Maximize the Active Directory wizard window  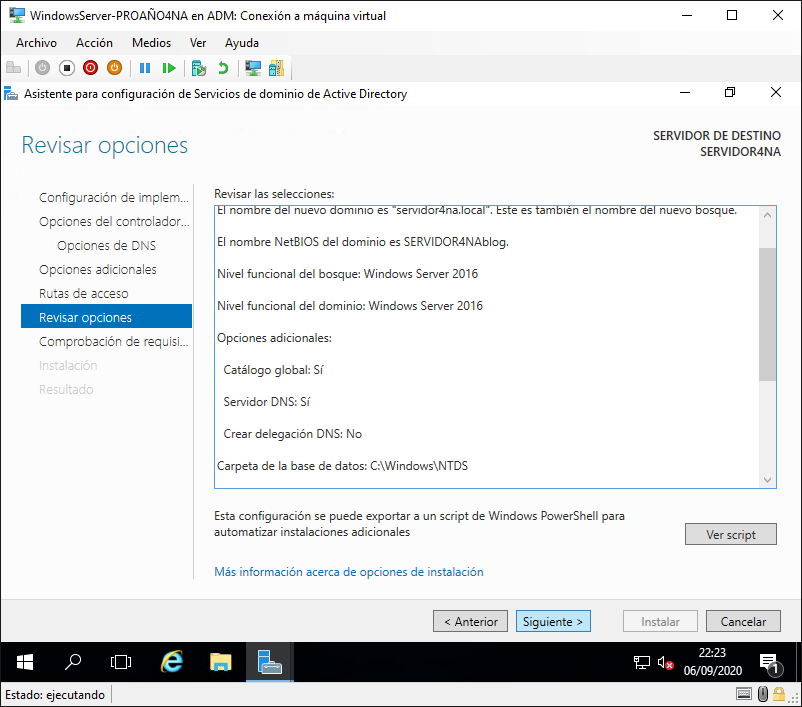click(730, 92)
